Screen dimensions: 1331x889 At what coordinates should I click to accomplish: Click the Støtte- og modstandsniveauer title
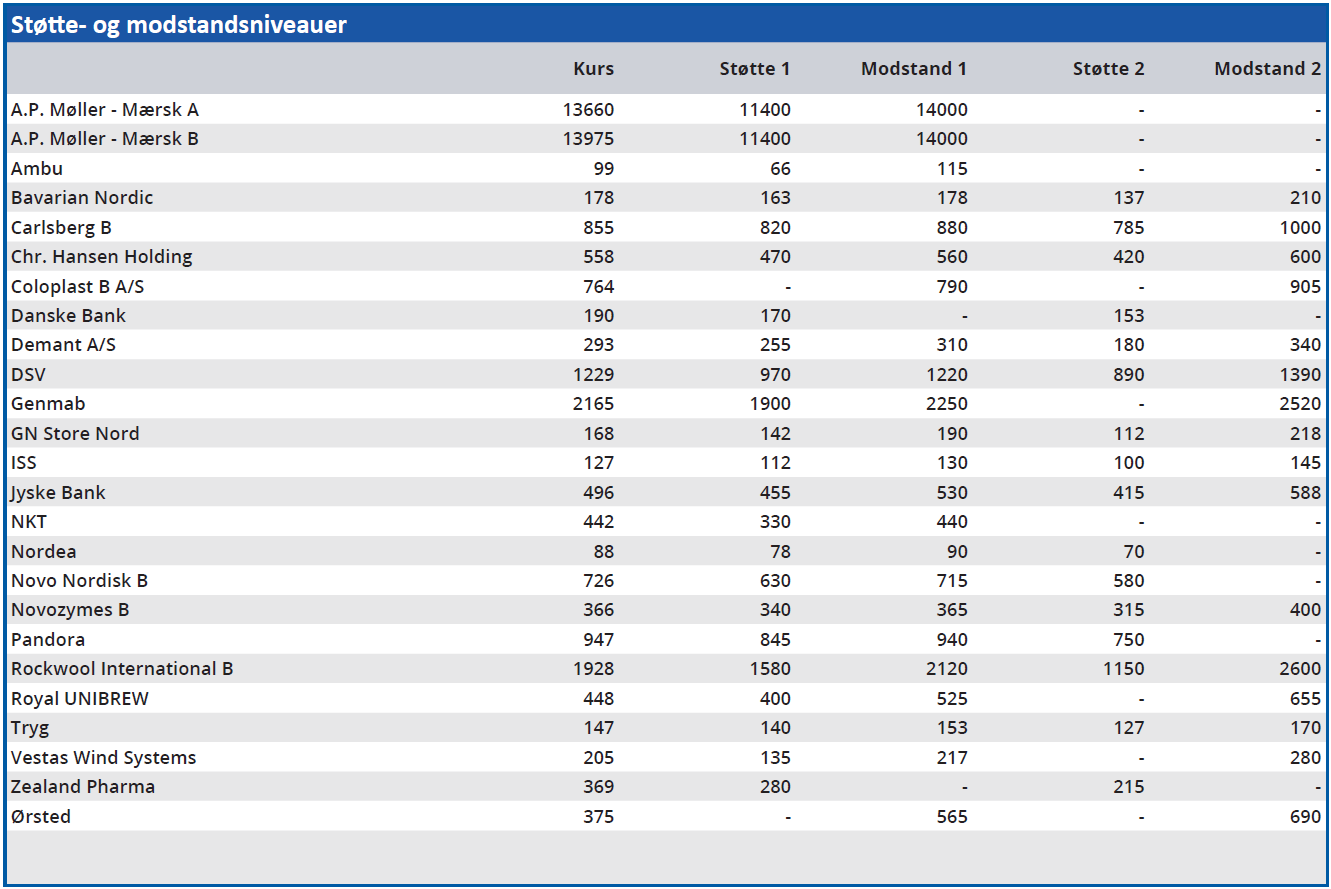(179, 25)
